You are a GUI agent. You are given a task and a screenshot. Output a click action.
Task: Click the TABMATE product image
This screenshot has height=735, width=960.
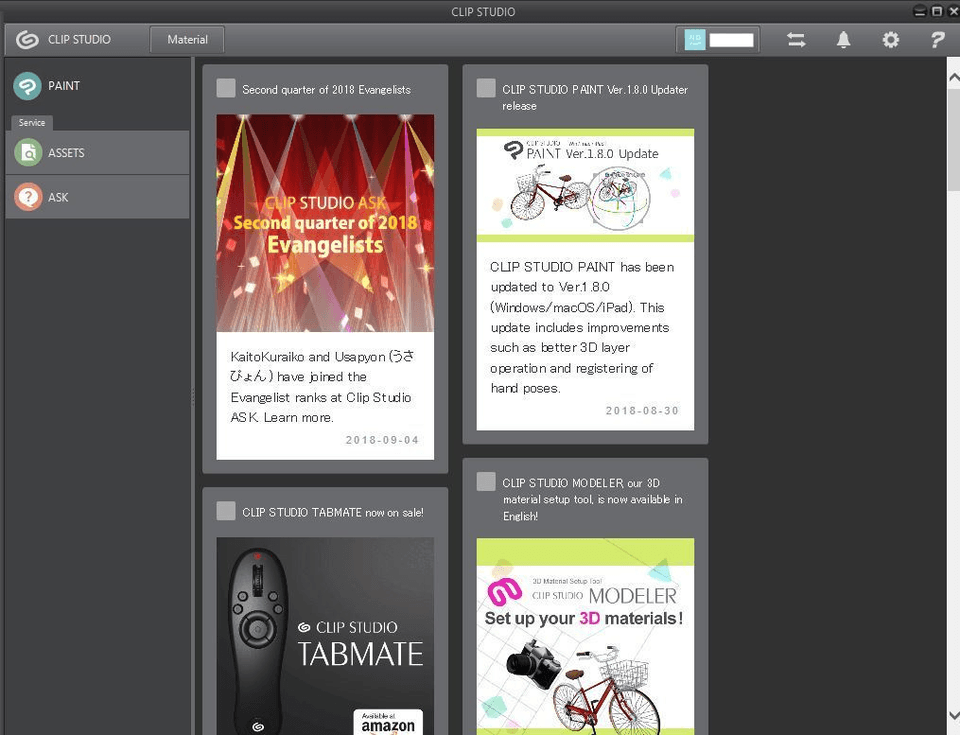pos(325,635)
